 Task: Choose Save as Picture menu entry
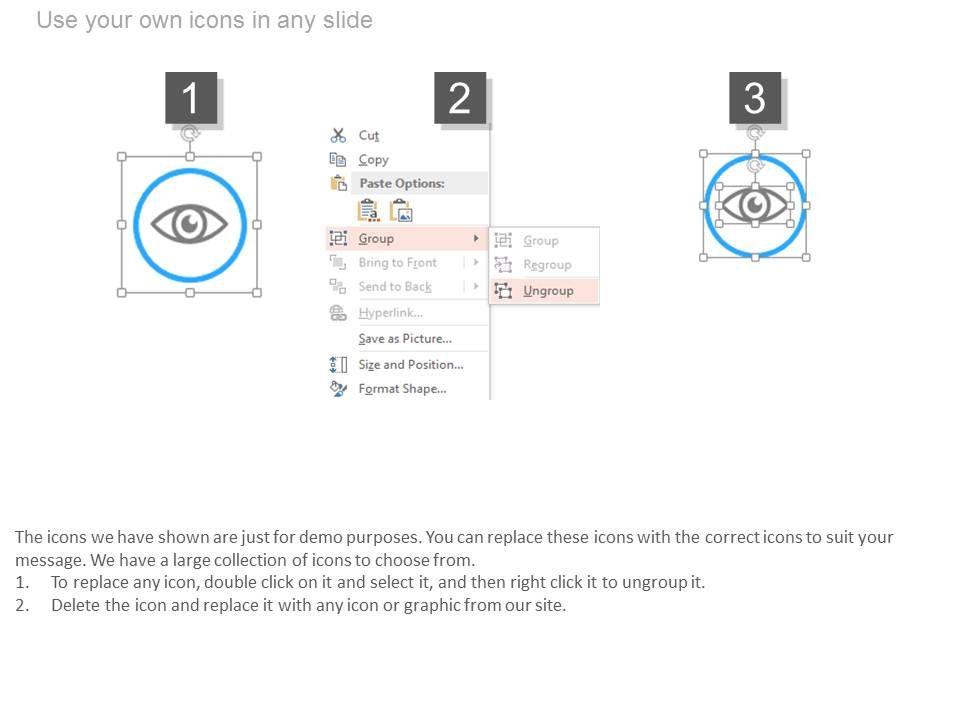coord(405,339)
